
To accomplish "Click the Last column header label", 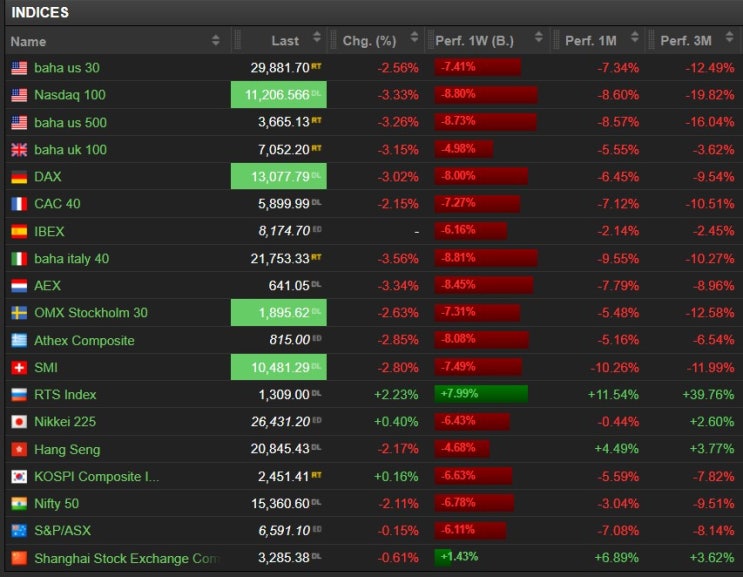I will point(285,41).
